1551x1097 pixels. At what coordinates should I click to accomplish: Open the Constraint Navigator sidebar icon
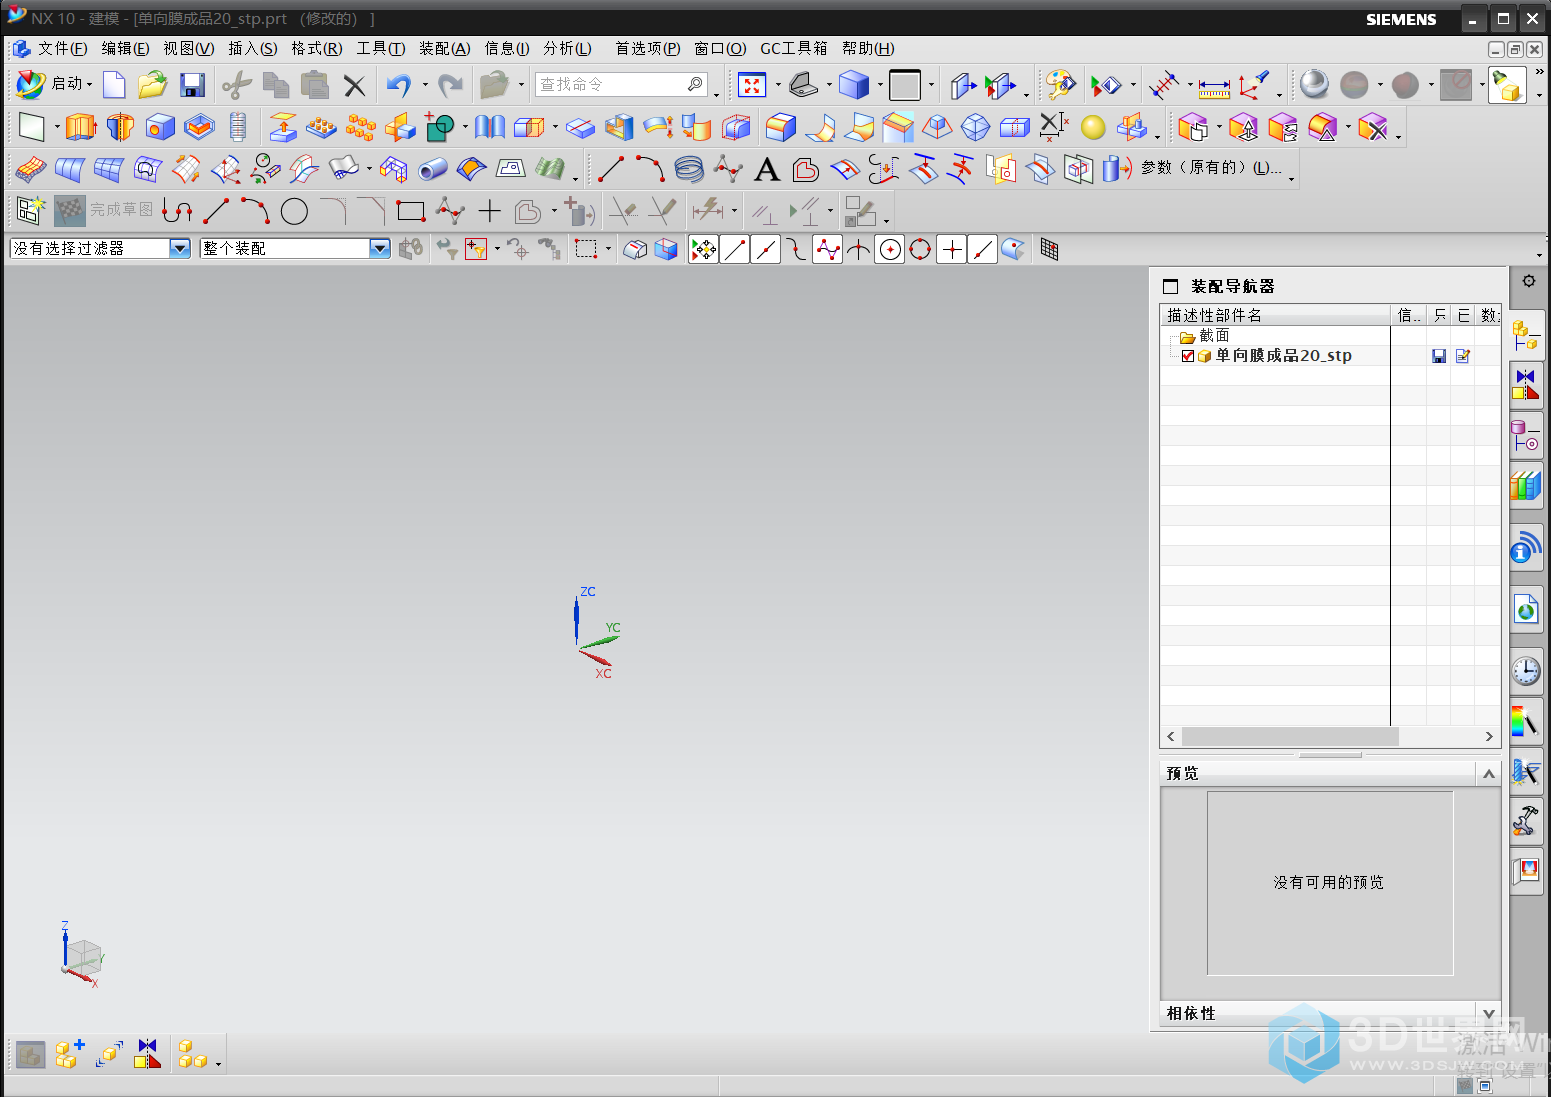coord(1526,384)
